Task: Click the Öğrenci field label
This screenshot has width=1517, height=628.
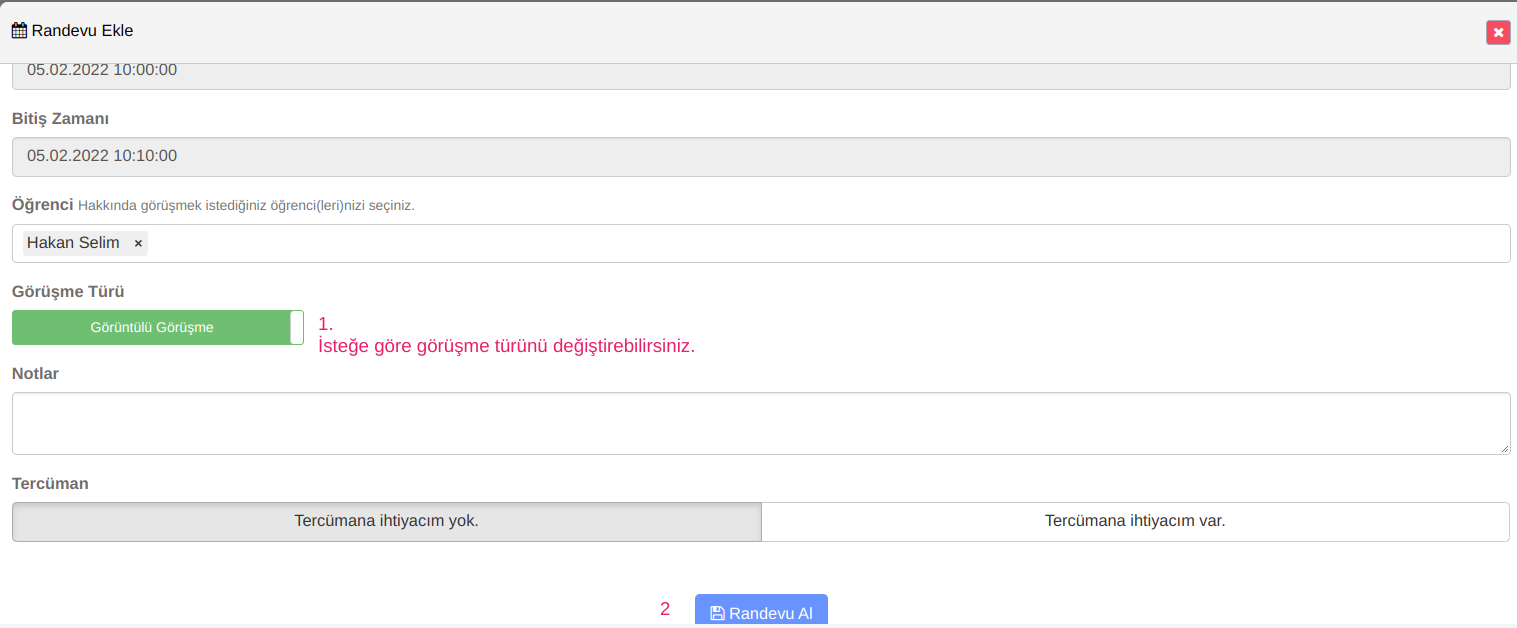Action: point(42,204)
